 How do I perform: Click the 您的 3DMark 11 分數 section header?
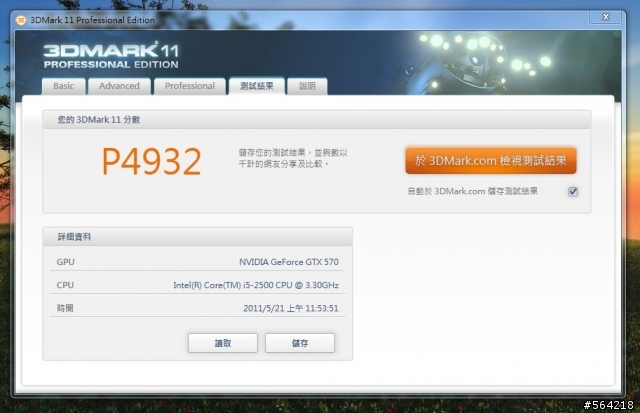317,120
